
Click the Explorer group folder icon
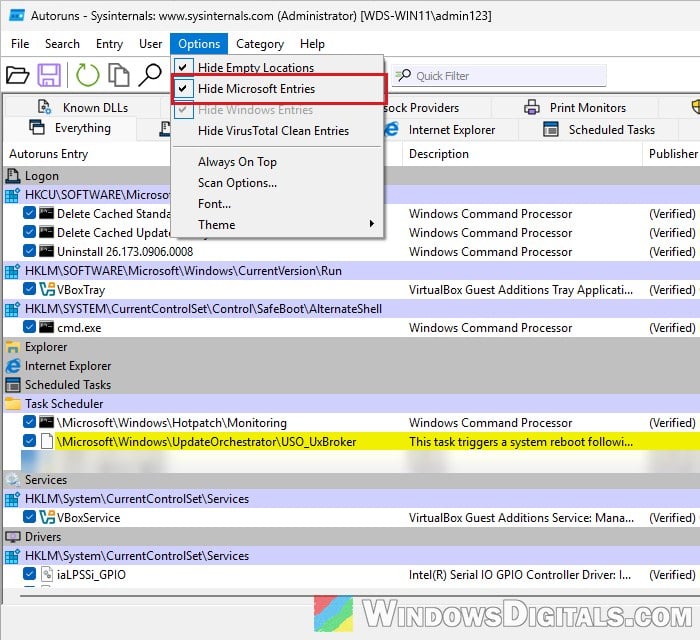[12, 347]
